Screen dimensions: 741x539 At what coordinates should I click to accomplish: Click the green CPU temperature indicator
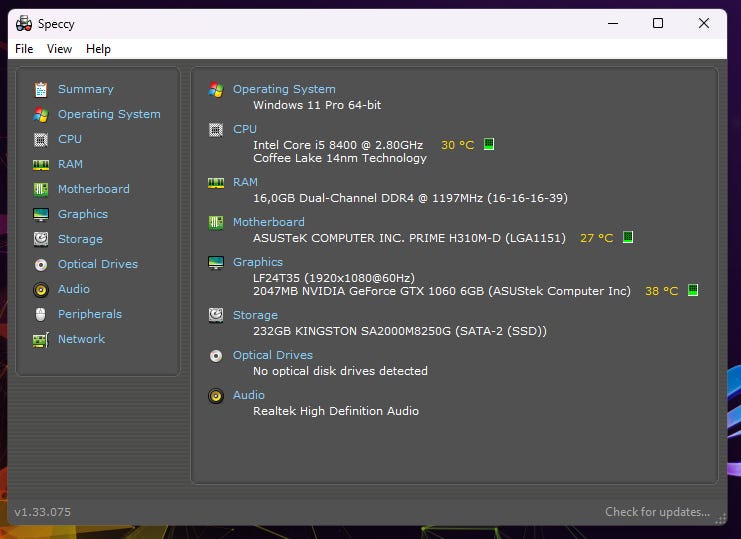pyautogui.click(x=489, y=145)
